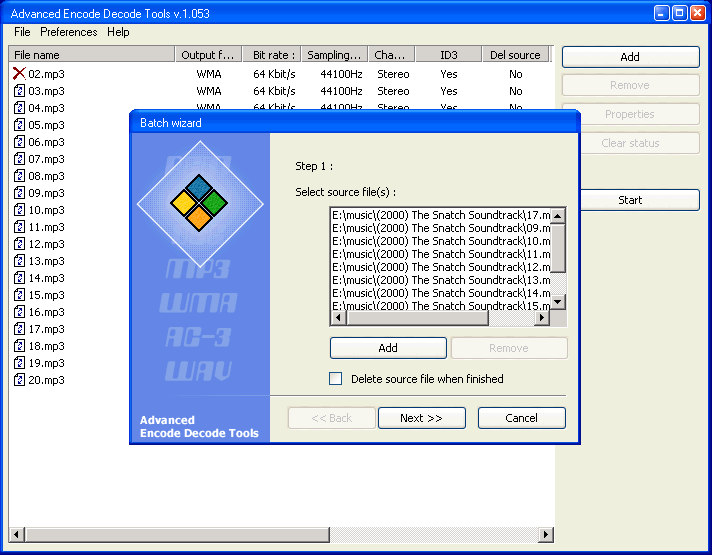The image size is (712, 555).
Task: Click the 44100Hz cell of 03.mp3
Action: click(x=341, y=91)
